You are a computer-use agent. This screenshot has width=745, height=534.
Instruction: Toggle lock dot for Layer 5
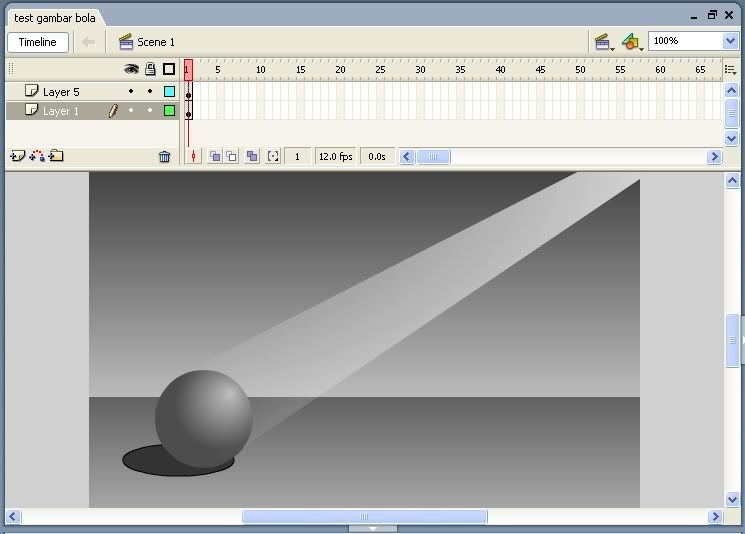point(150,91)
